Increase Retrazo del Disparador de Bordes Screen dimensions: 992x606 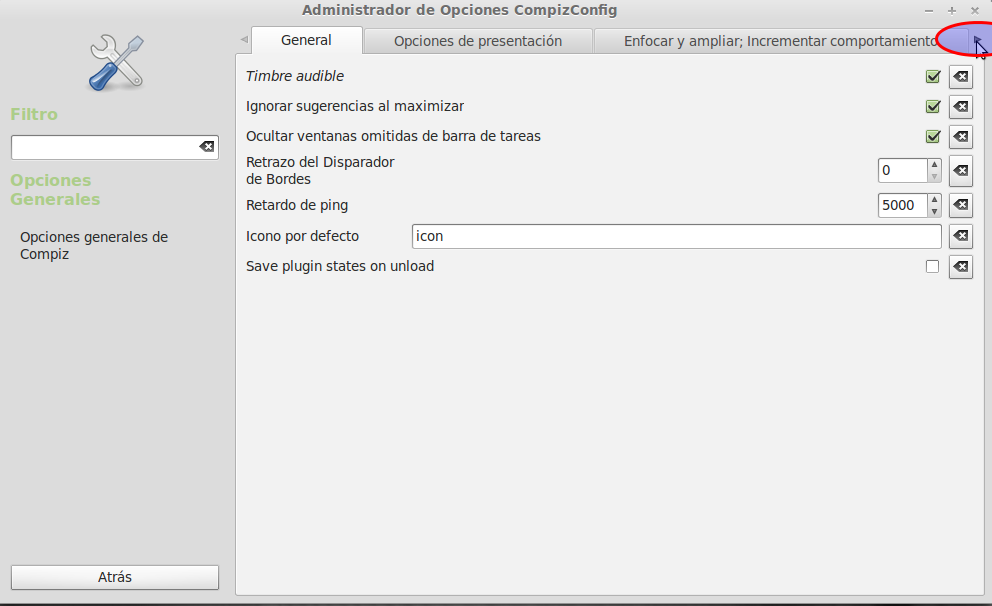click(935, 165)
